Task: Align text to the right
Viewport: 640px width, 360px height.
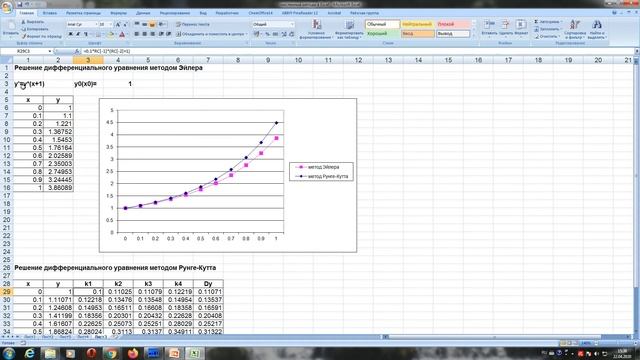Action: [x=152, y=34]
